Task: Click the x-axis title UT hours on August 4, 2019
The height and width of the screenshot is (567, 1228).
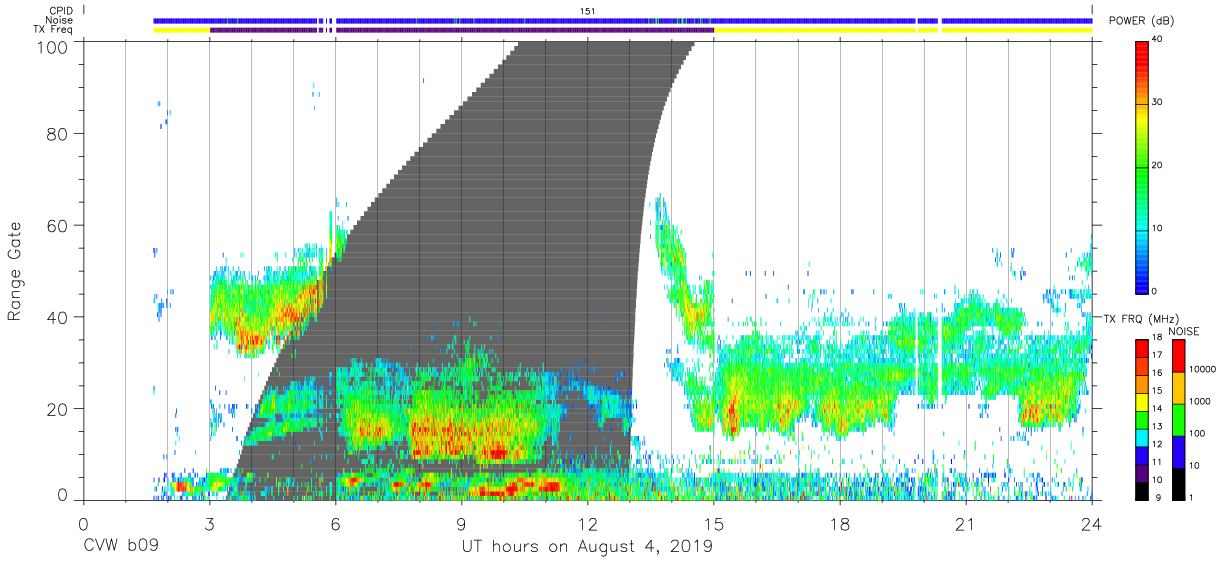Action: click(586, 547)
